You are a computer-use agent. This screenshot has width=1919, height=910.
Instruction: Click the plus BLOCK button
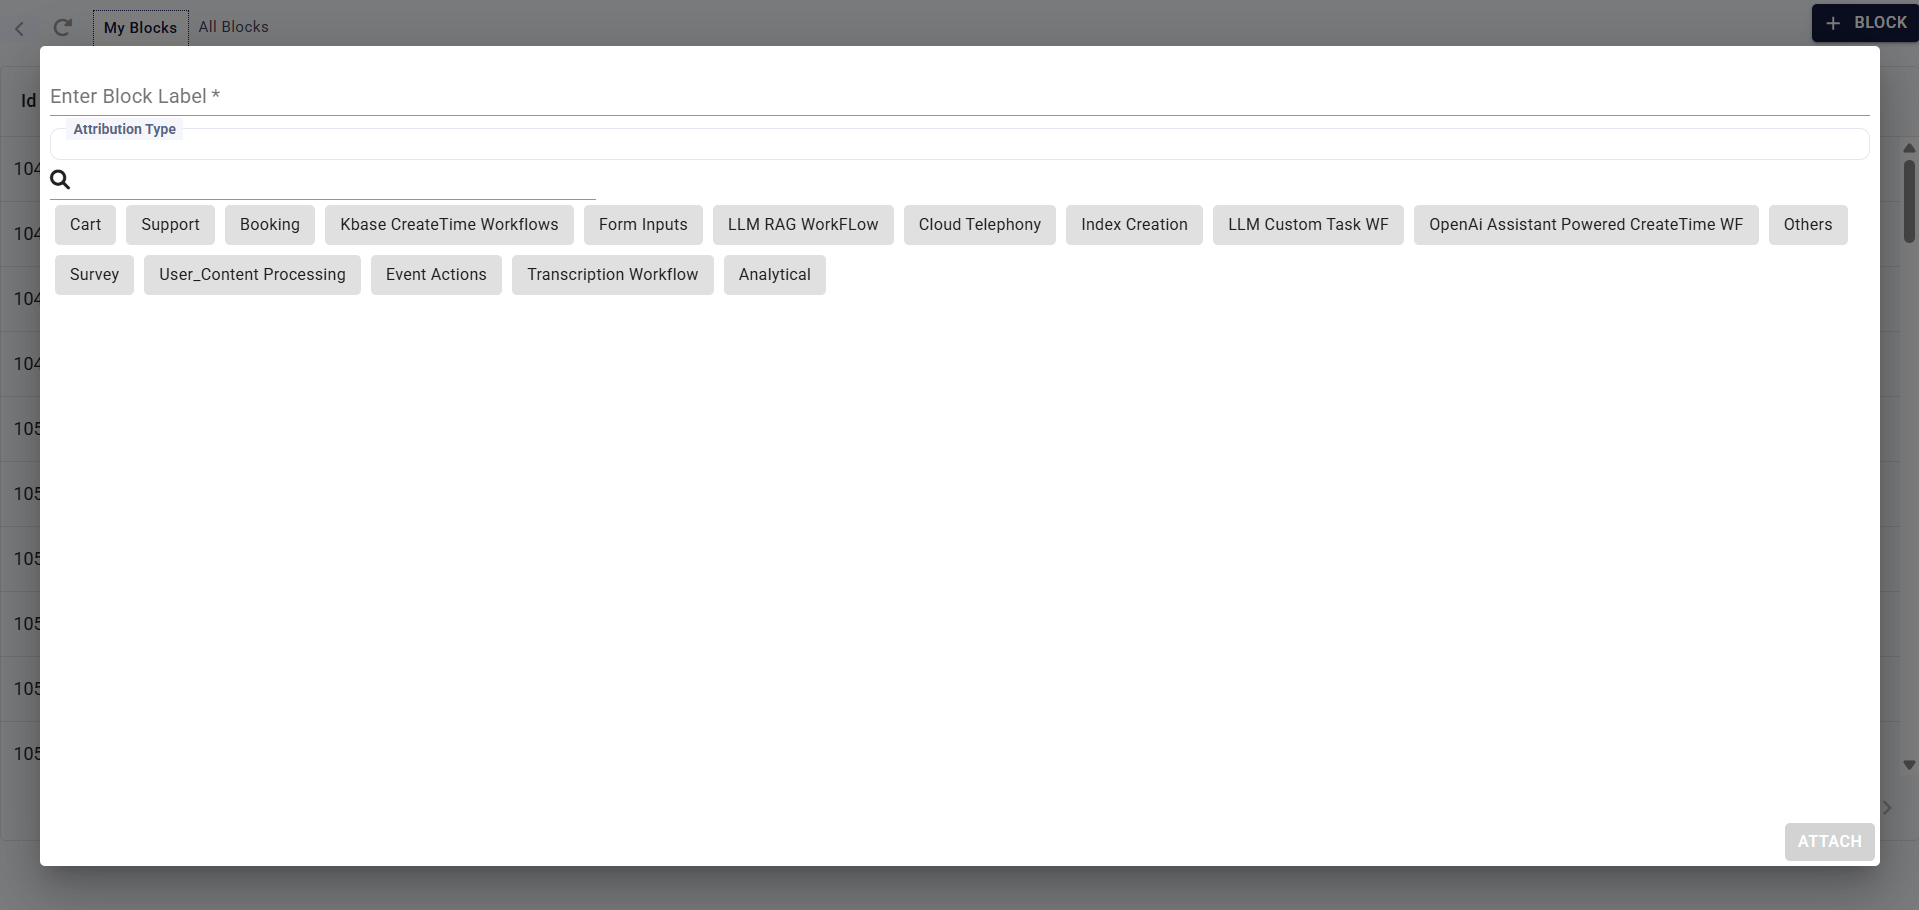click(1865, 23)
